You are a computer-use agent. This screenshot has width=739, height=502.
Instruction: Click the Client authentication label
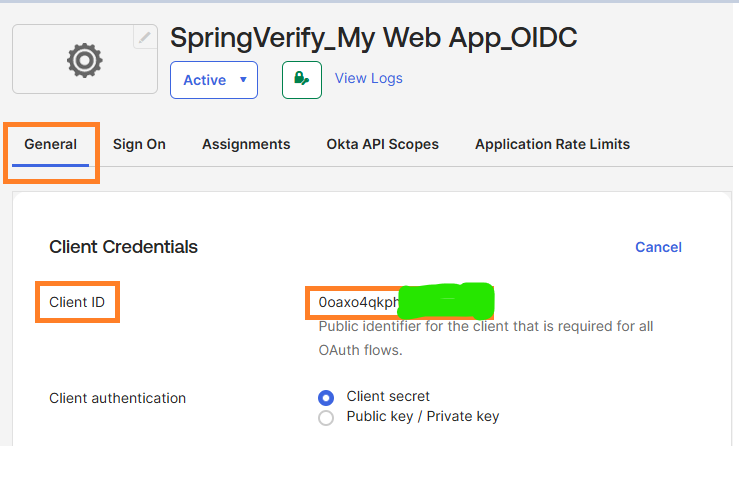click(117, 398)
